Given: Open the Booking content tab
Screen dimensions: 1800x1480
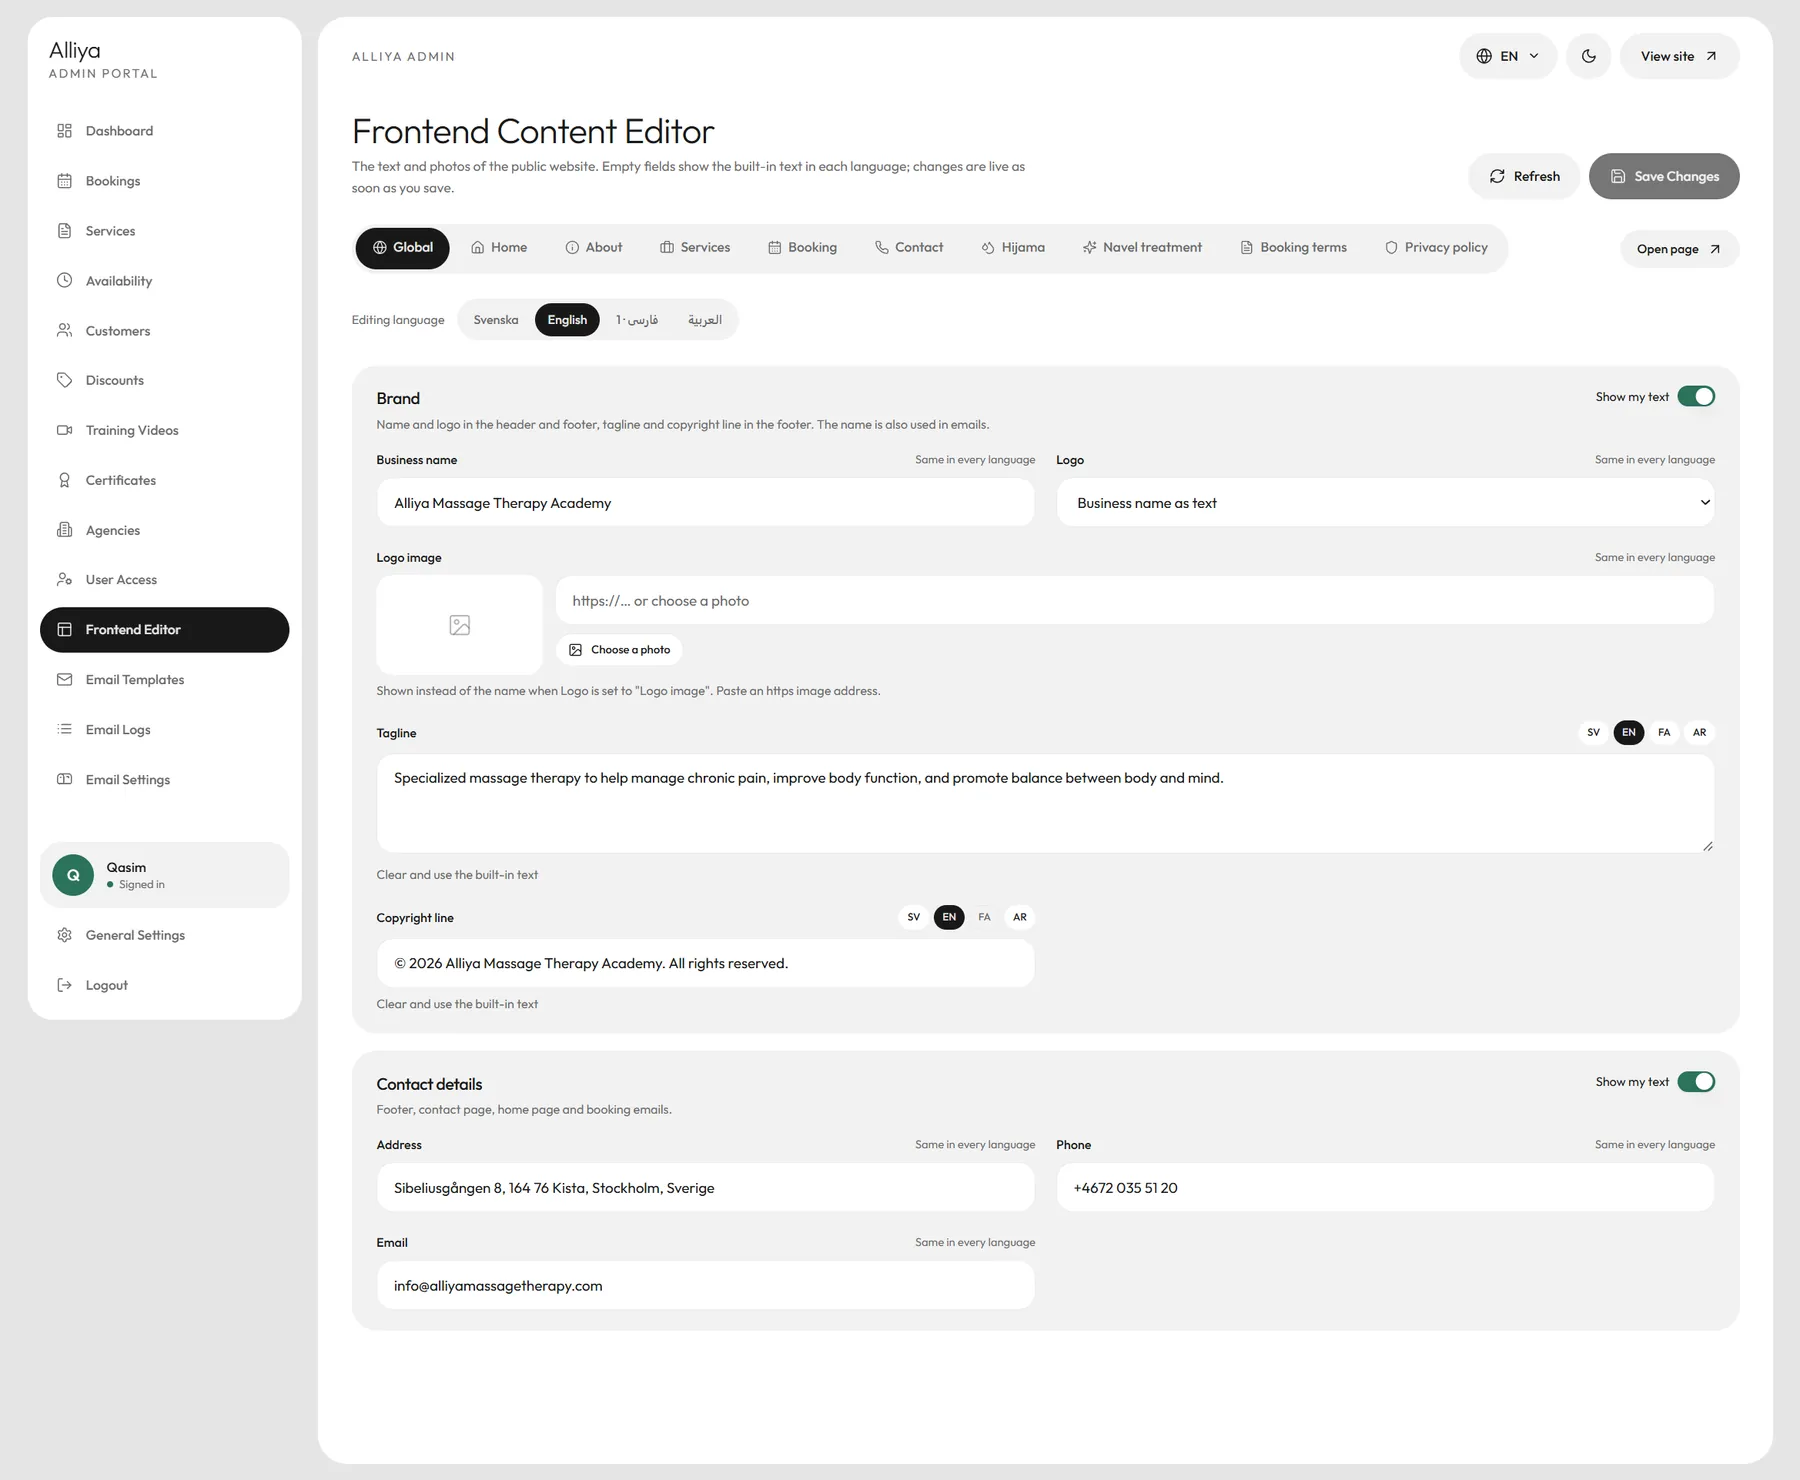Looking at the screenshot, I should point(802,248).
